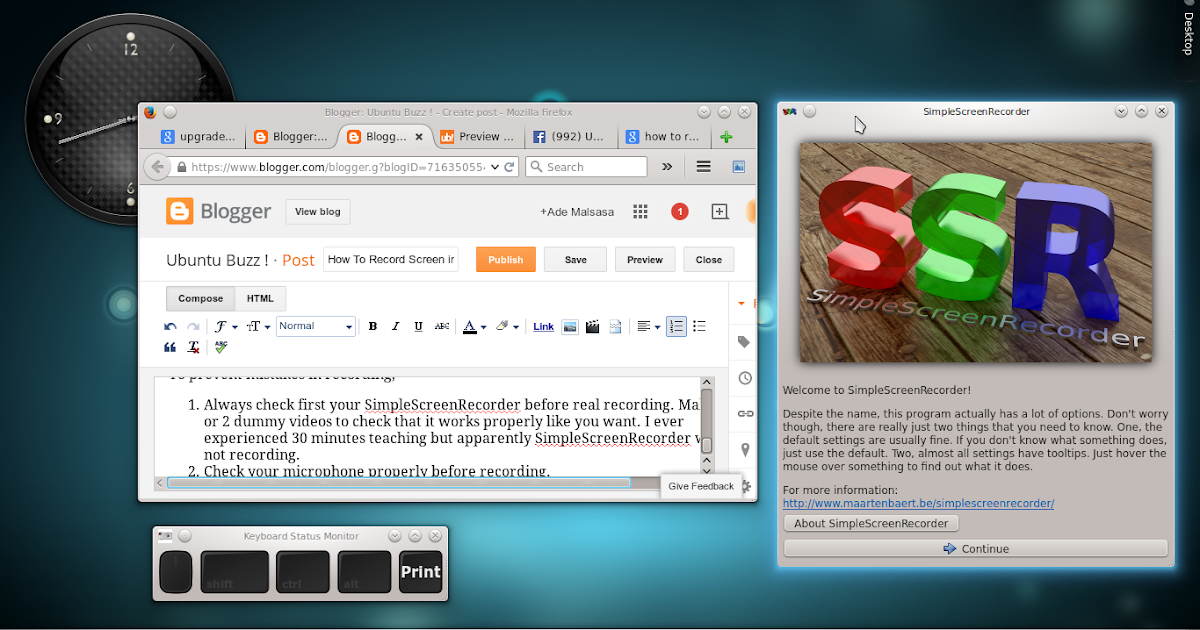Viewport: 1200px width, 630px height.
Task: Toggle underline formatting
Action: point(418,326)
